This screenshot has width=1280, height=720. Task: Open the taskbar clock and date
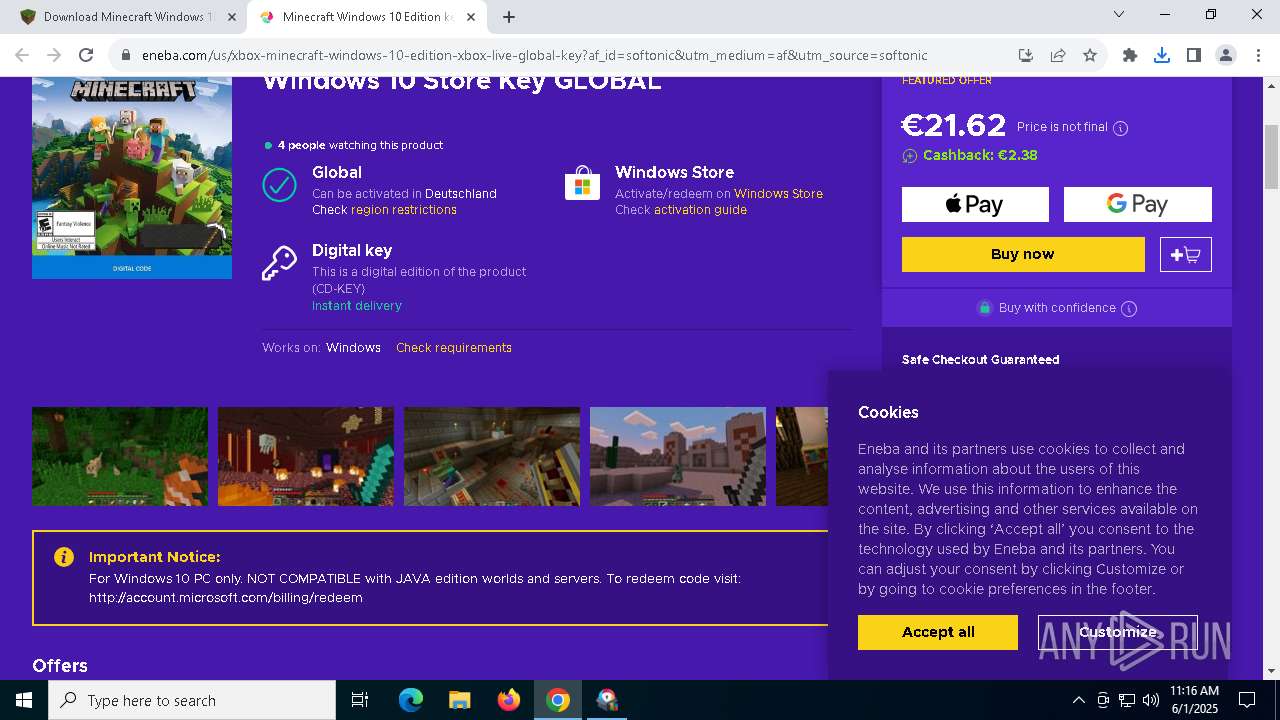[1194, 700]
